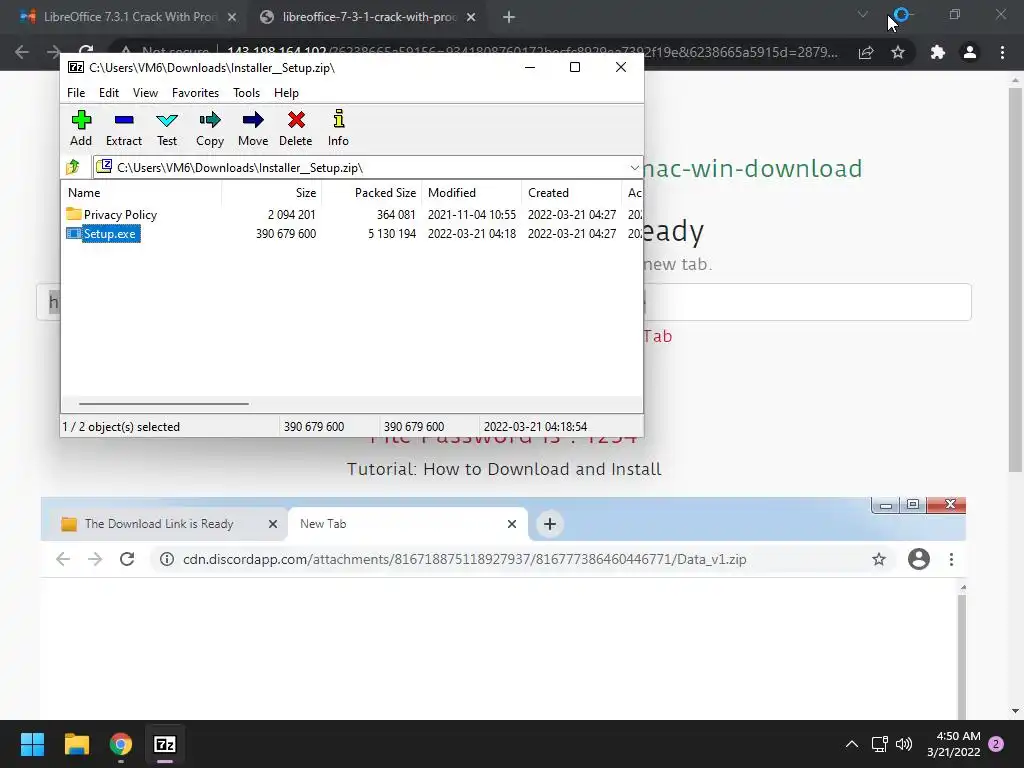Sort files by Size column header
Image resolution: width=1024 pixels, height=768 pixels.
272,193
